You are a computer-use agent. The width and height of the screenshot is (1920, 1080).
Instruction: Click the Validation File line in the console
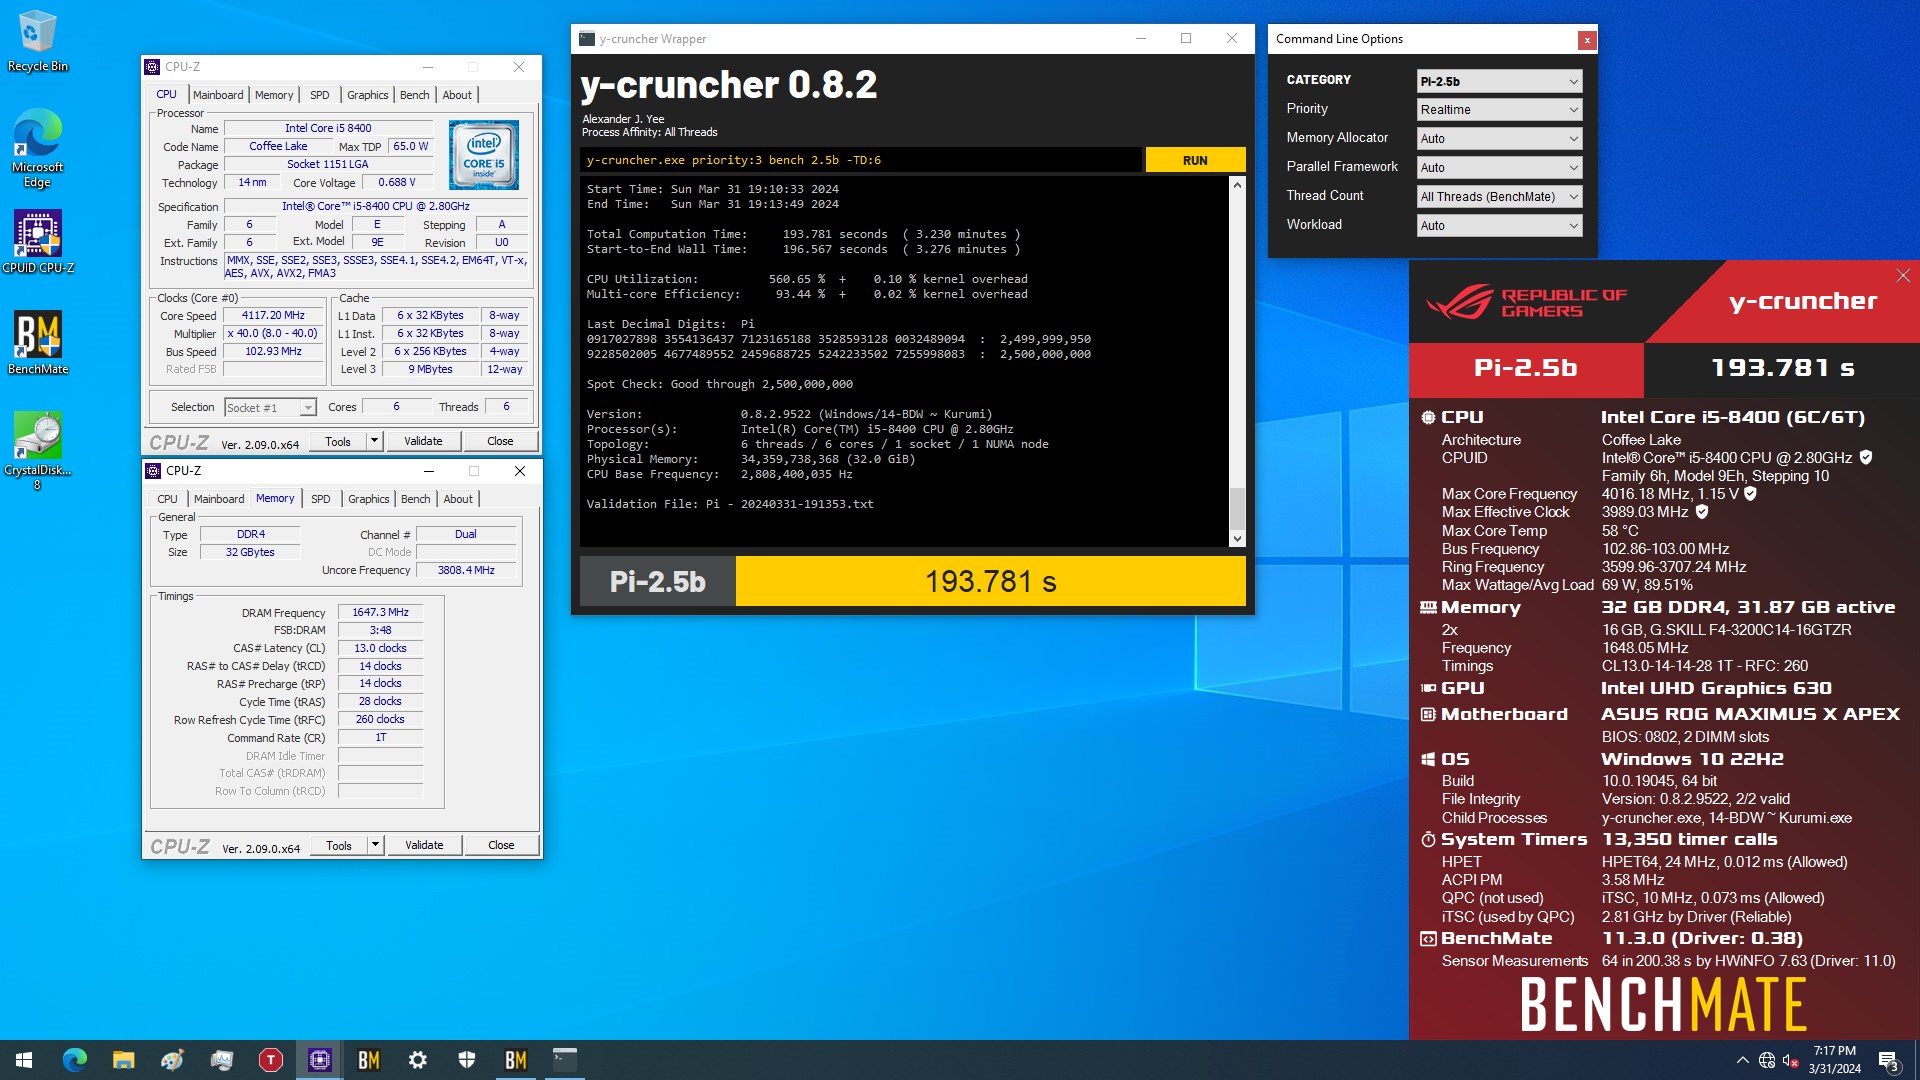[x=730, y=504]
